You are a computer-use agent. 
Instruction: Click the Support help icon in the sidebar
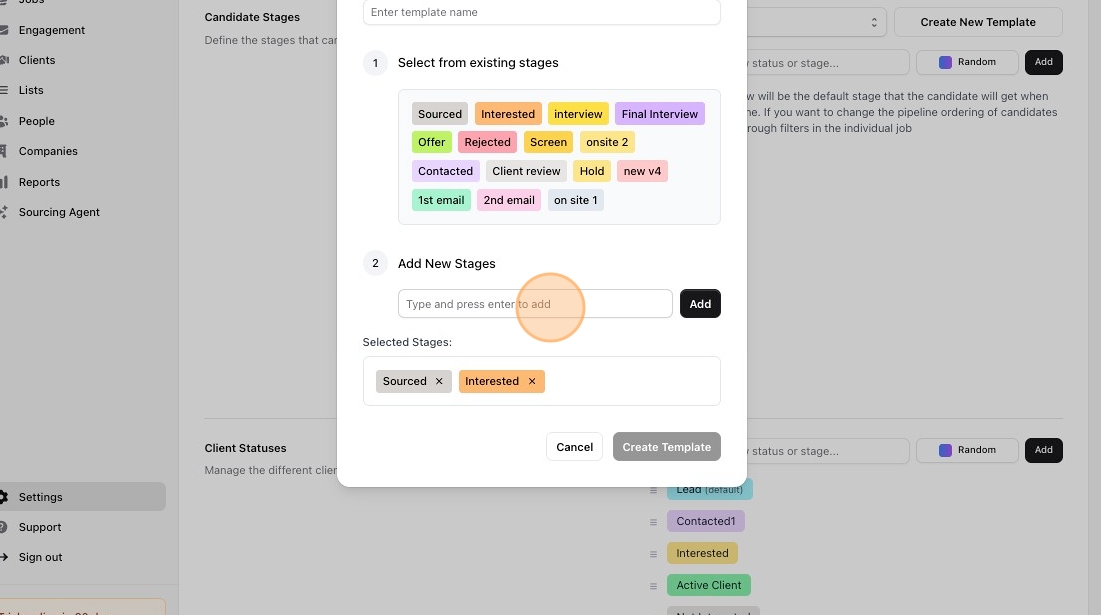click(x=4, y=527)
